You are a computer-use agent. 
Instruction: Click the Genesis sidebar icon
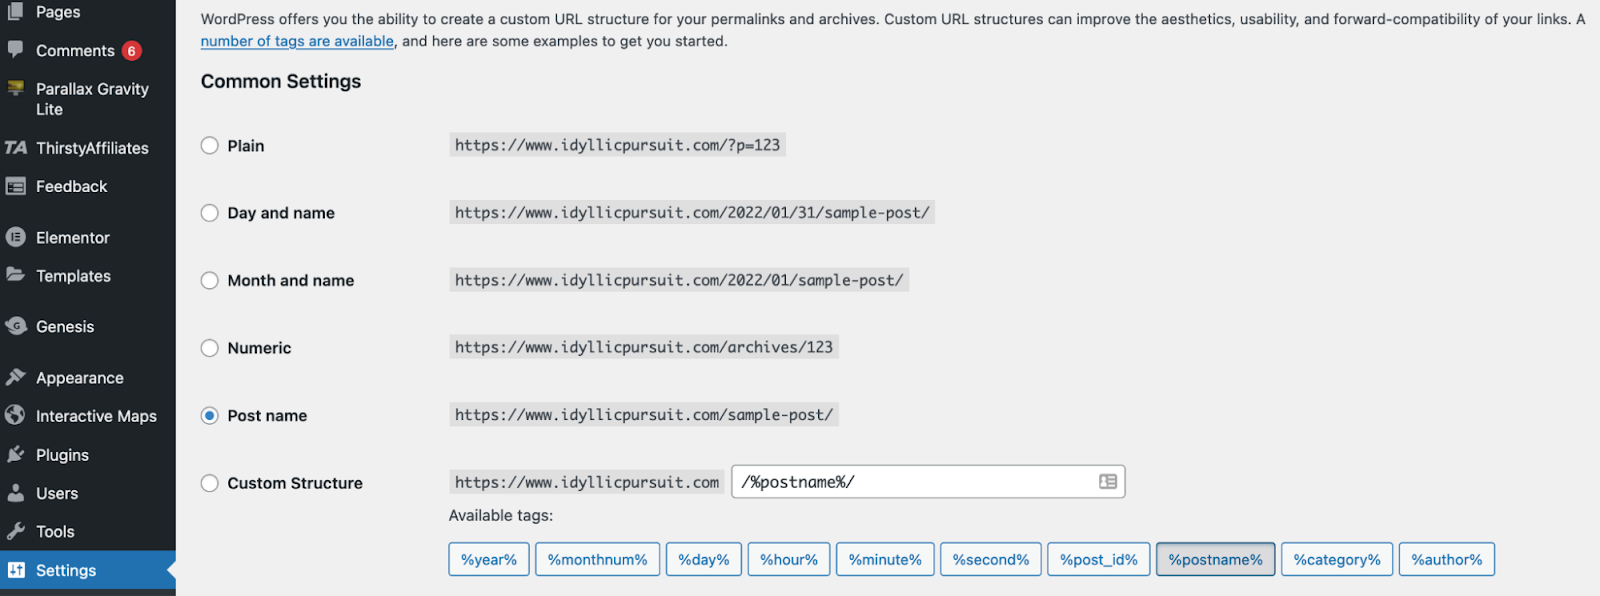[15, 326]
